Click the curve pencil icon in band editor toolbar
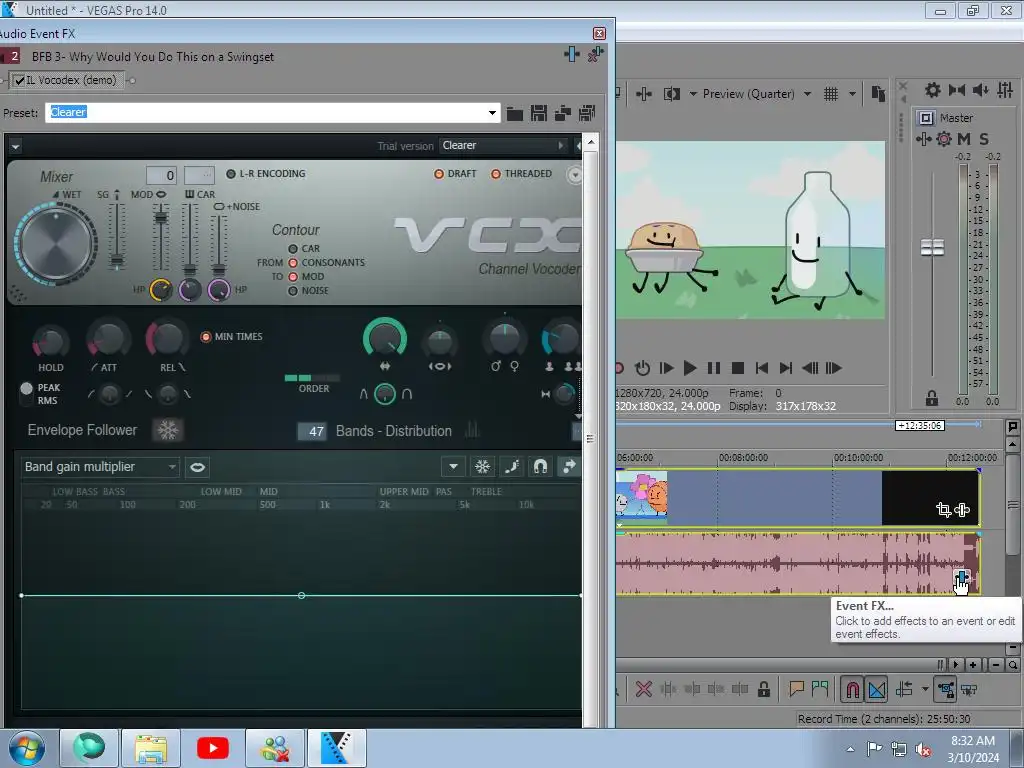Screen dimensions: 1024x768 (x=511, y=466)
